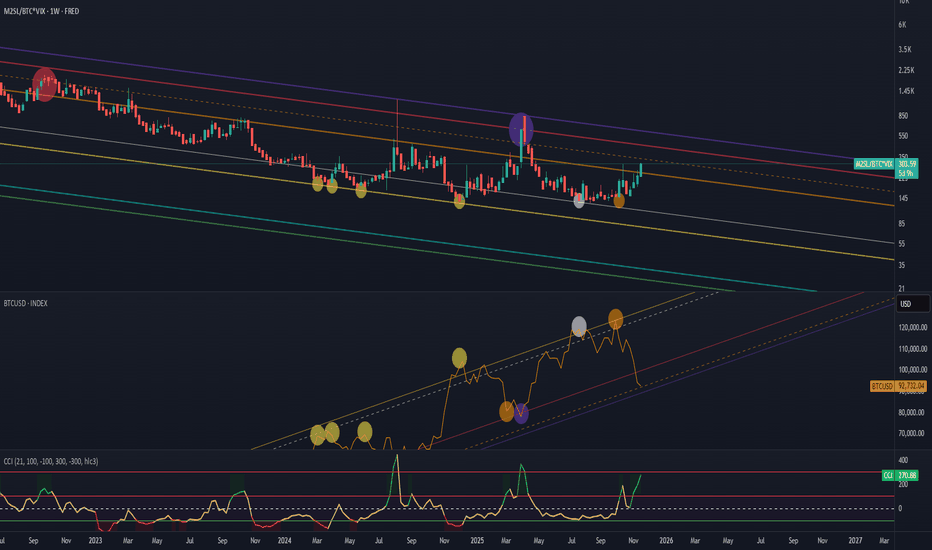Screen dimensions: 932x550
Task: Select the highest orange circle in BTCUSD pane
Action: [x=616, y=319]
